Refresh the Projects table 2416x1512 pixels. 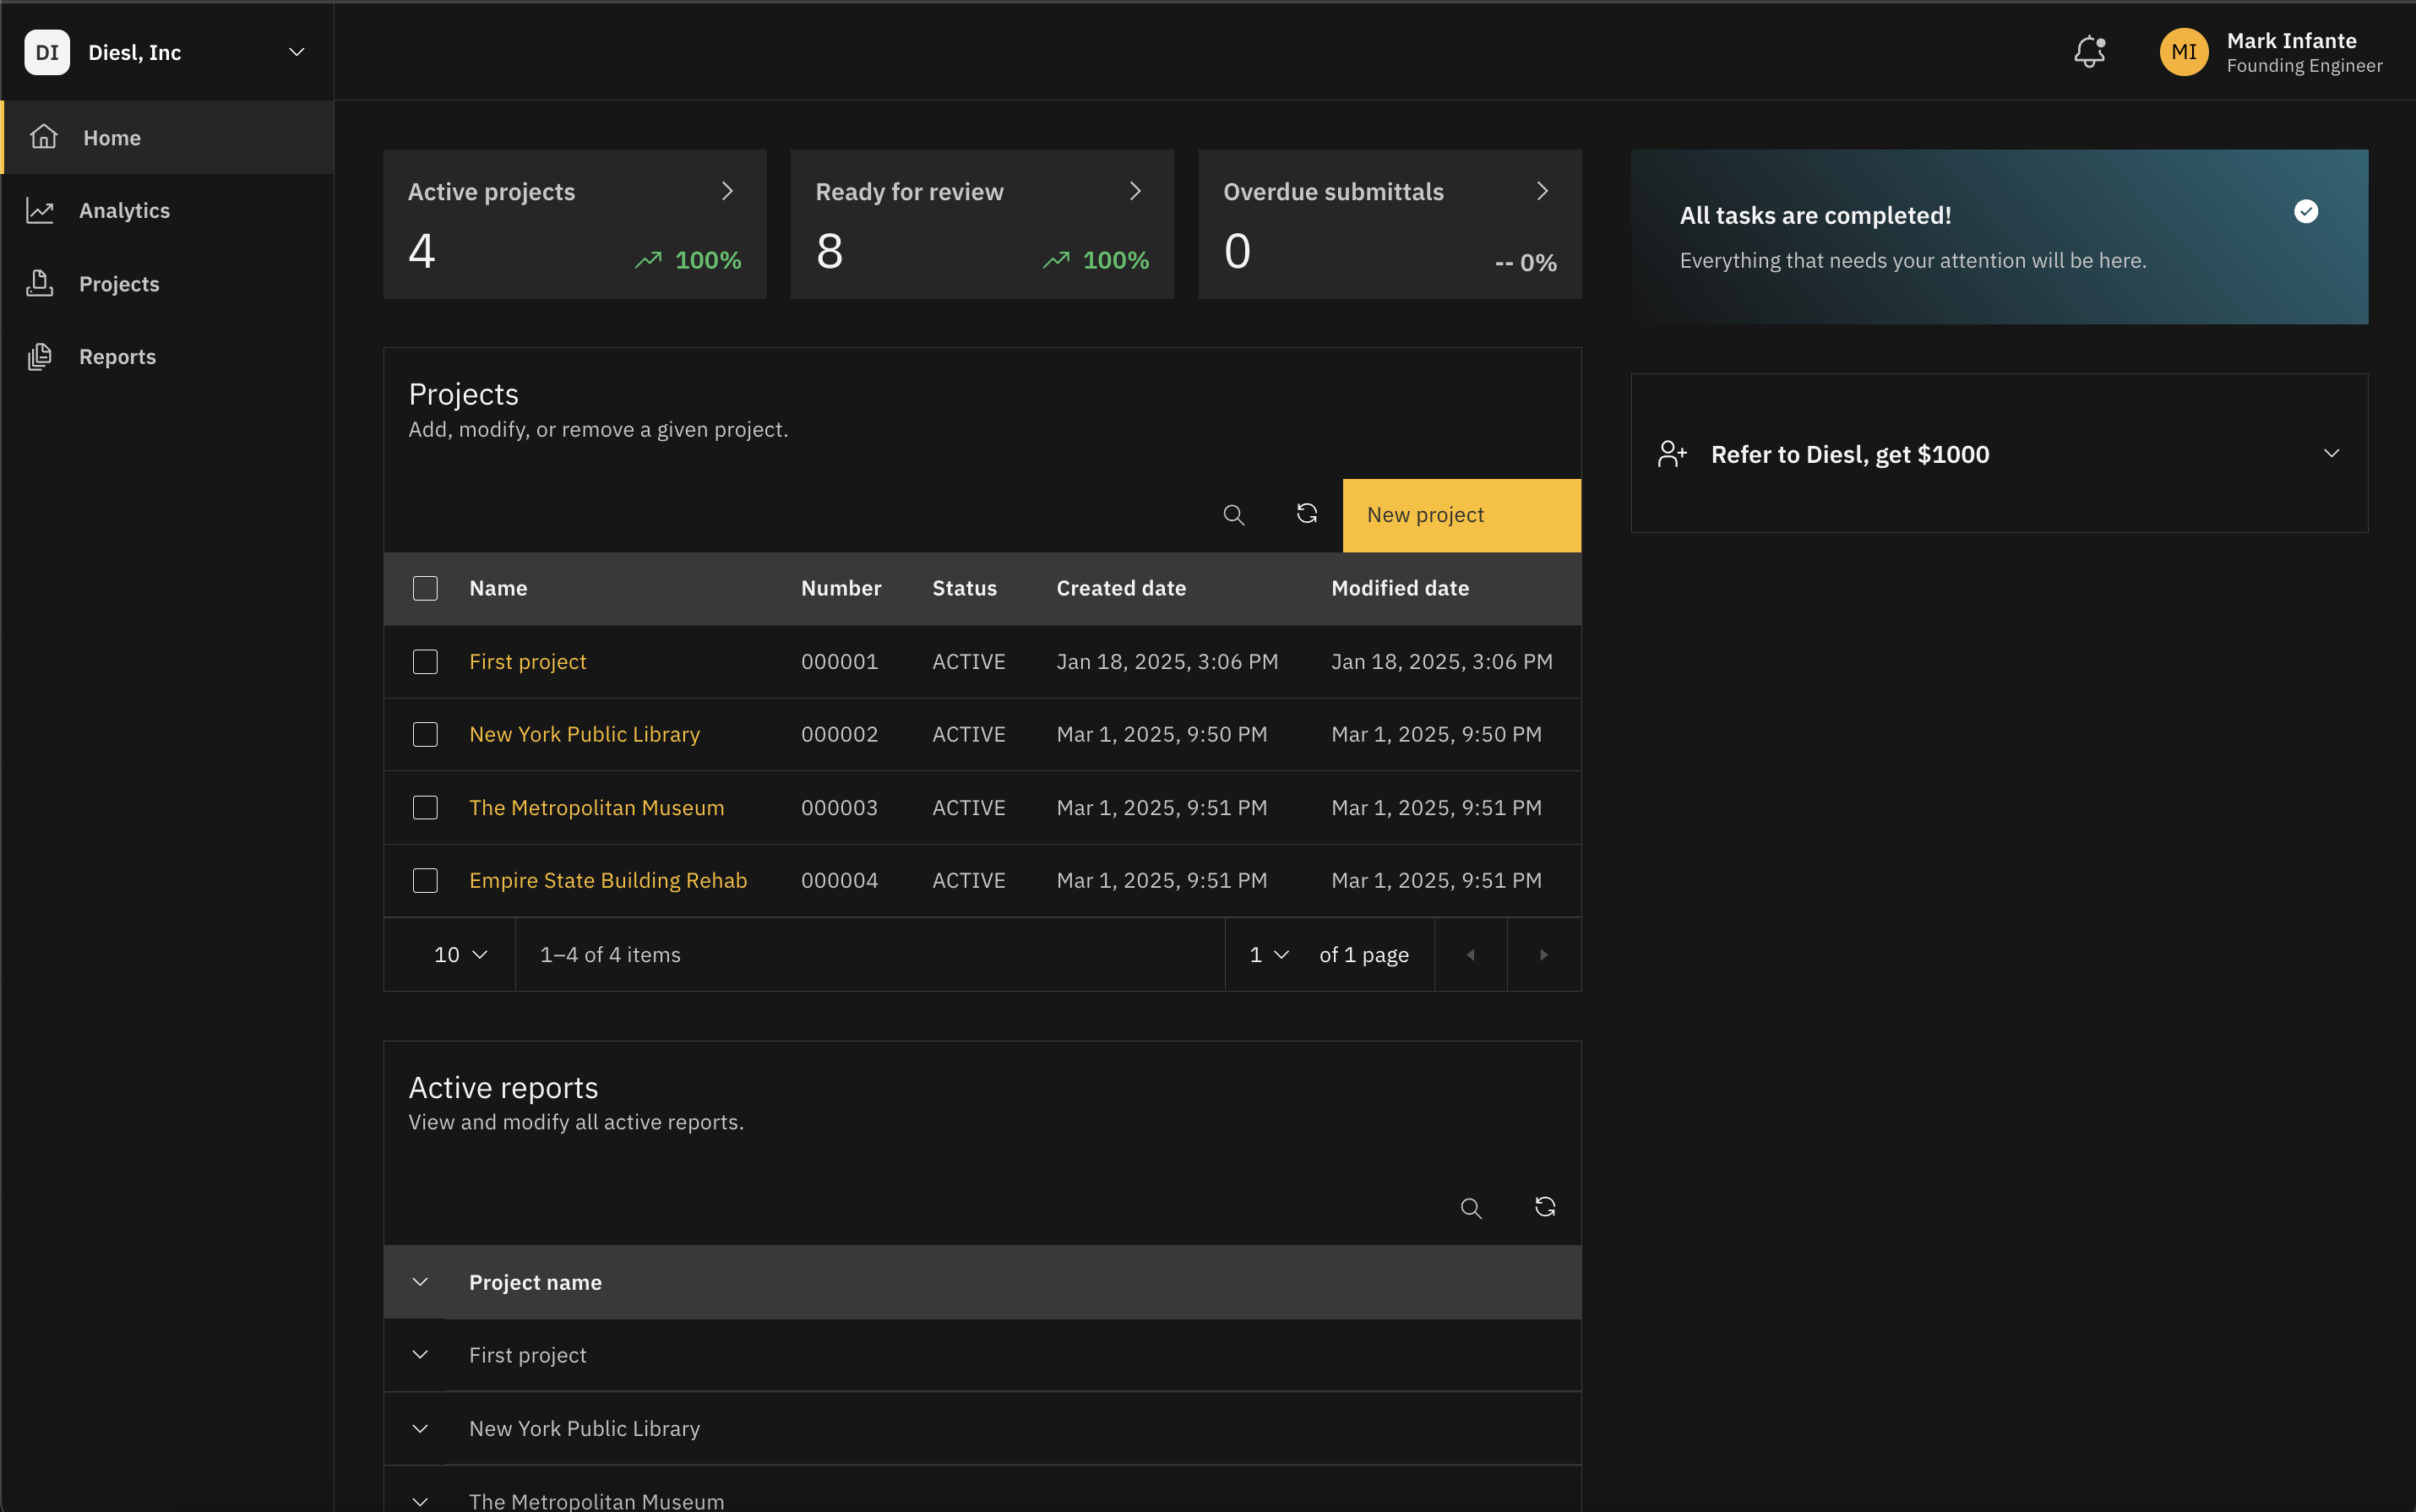(x=1307, y=515)
